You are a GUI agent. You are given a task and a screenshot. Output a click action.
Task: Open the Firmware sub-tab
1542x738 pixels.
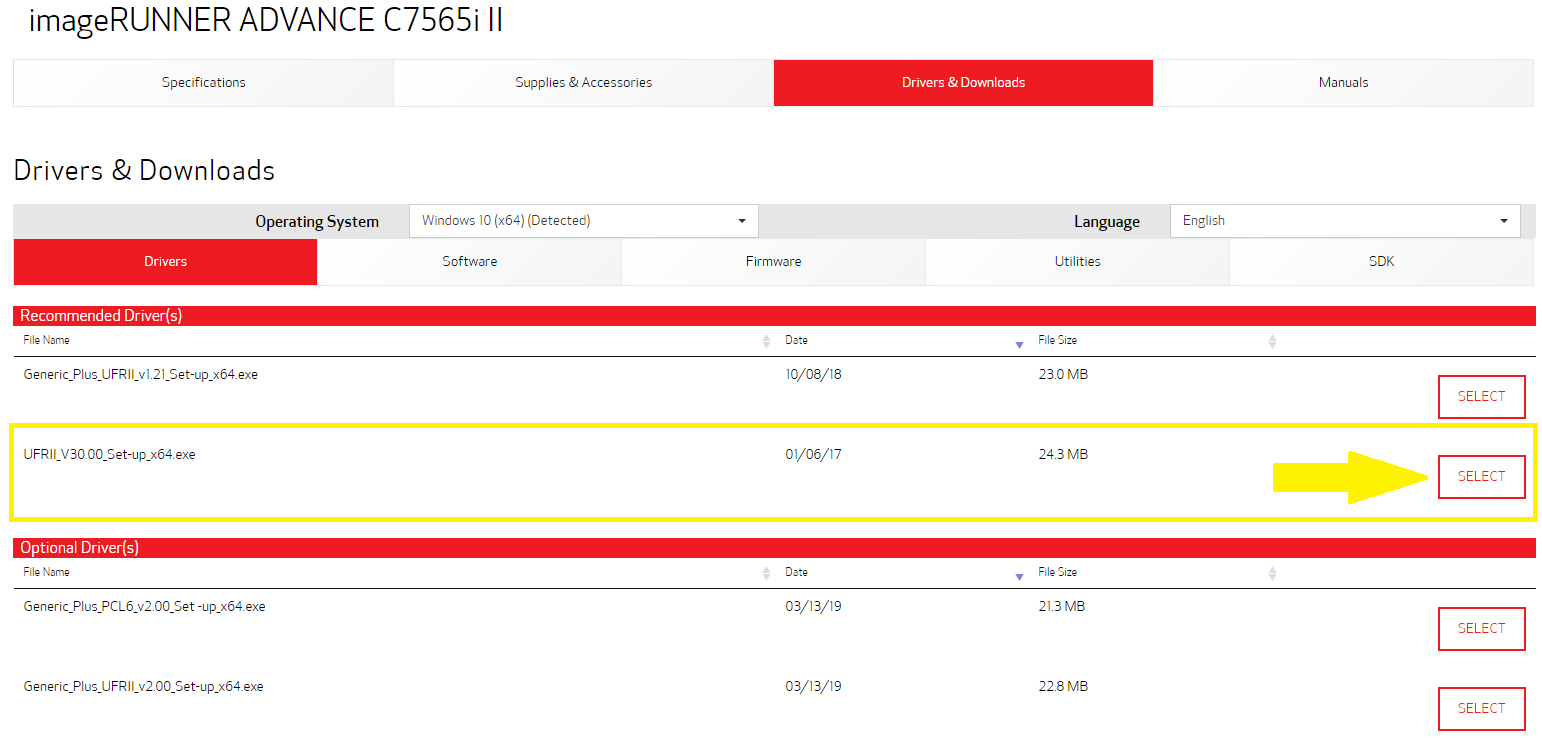773,261
